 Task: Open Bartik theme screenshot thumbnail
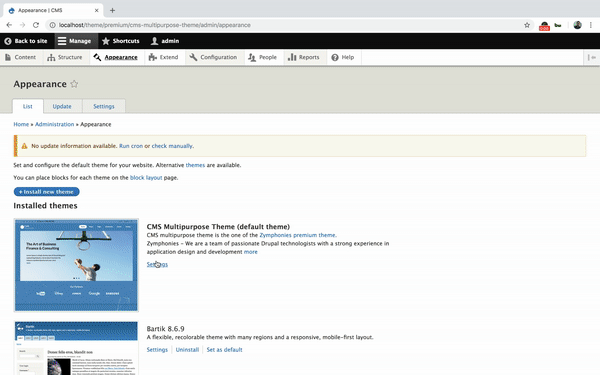tap(76, 348)
